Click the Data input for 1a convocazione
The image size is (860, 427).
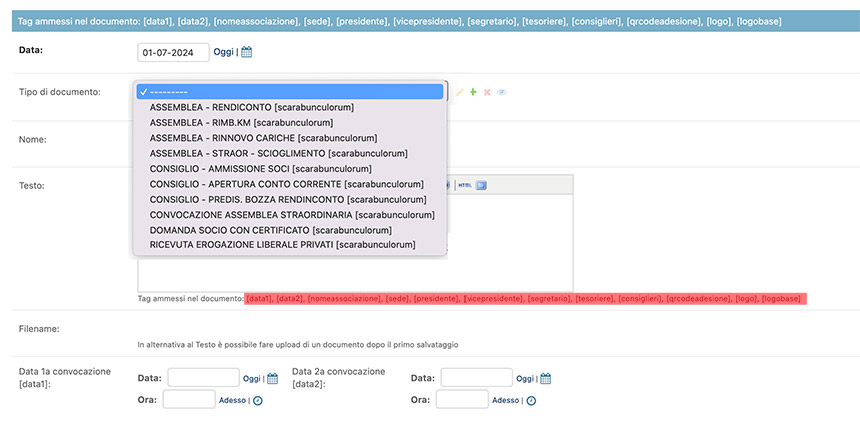tap(203, 378)
